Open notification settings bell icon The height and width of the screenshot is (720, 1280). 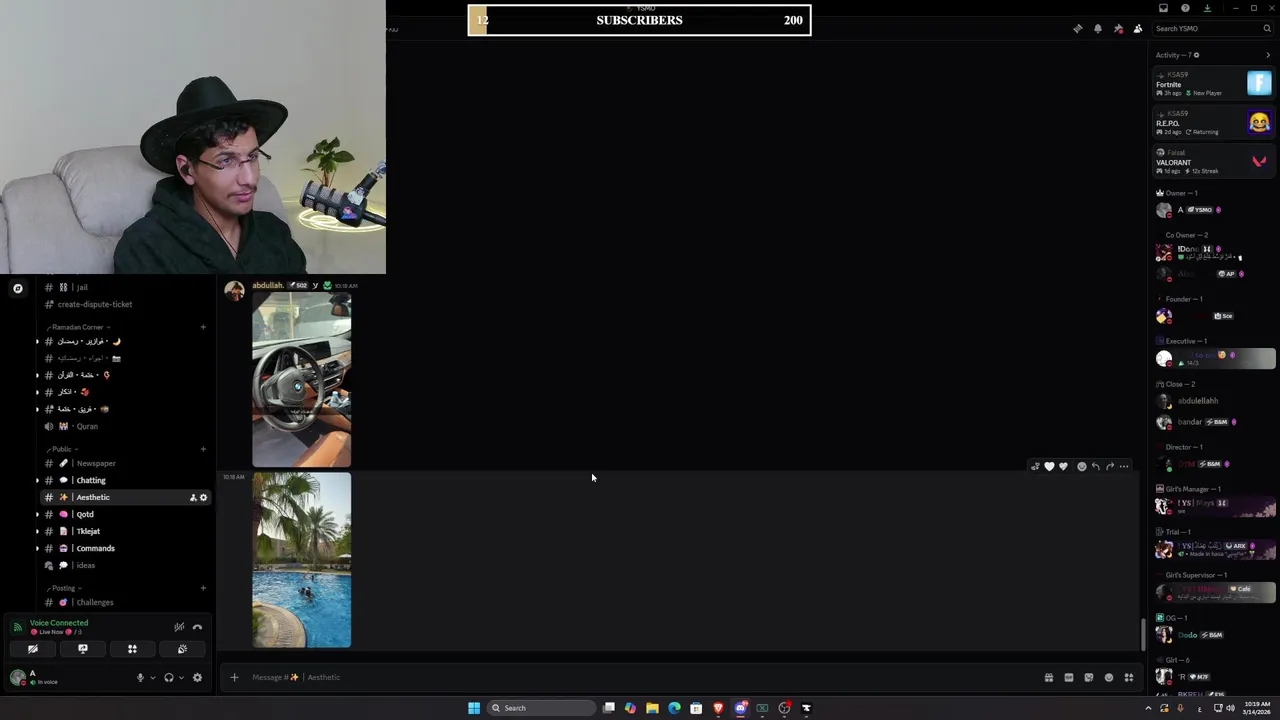click(1098, 29)
